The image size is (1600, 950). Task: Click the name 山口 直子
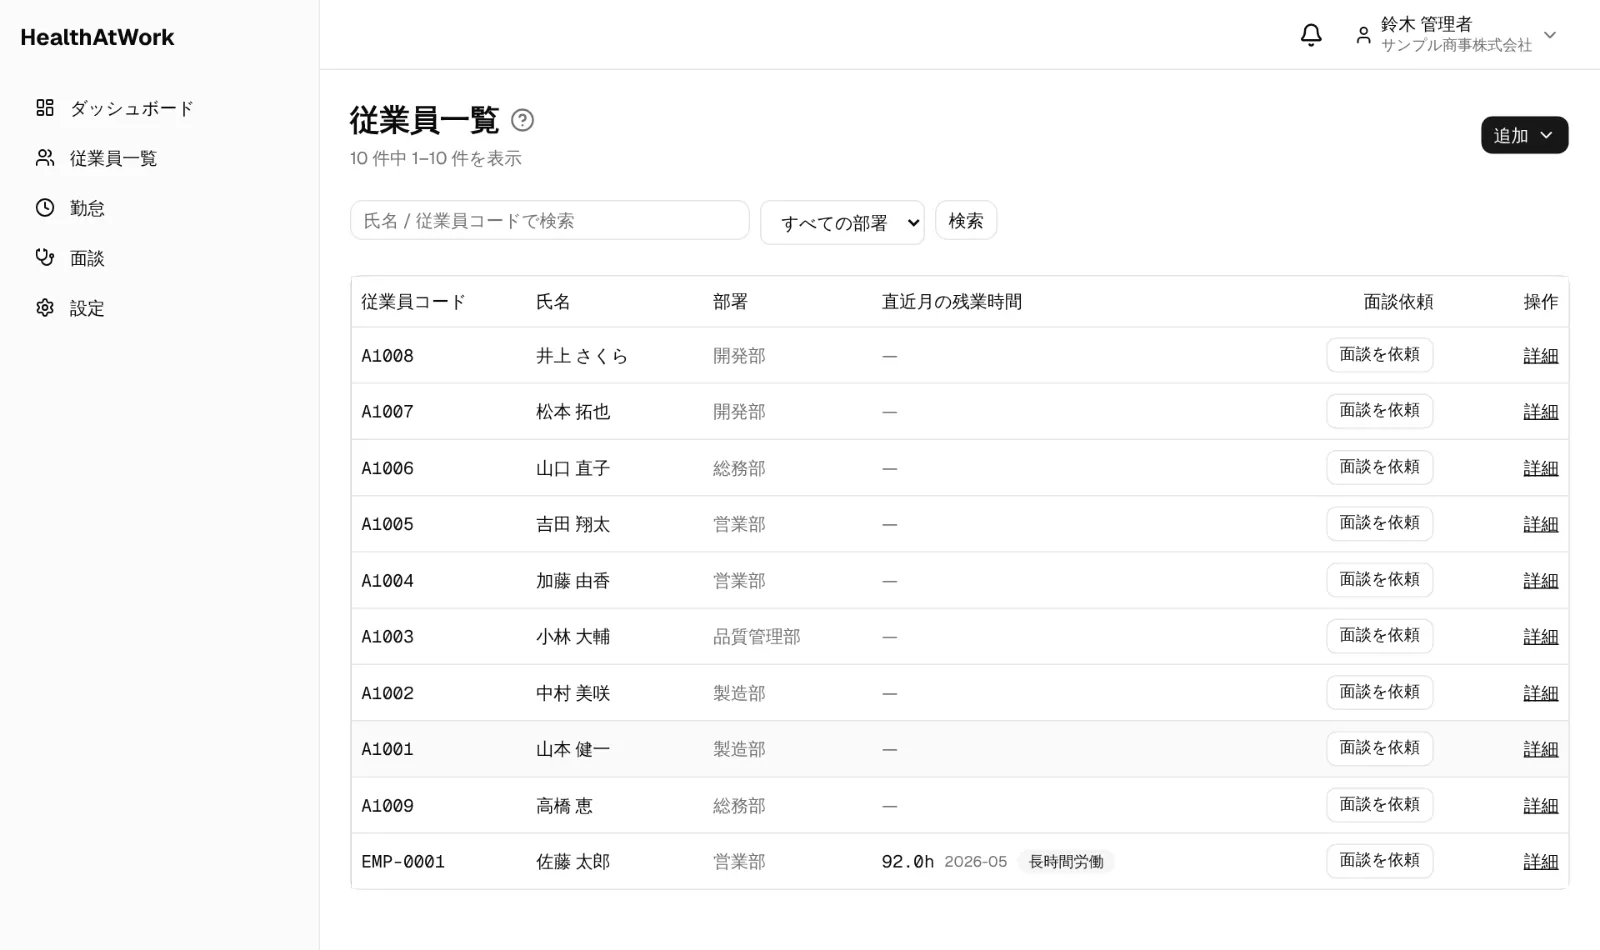[572, 468]
